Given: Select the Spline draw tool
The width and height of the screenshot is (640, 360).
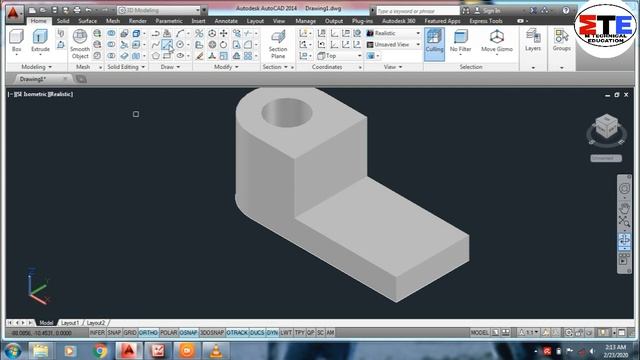Looking at the screenshot, I should [x=156, y=44].
